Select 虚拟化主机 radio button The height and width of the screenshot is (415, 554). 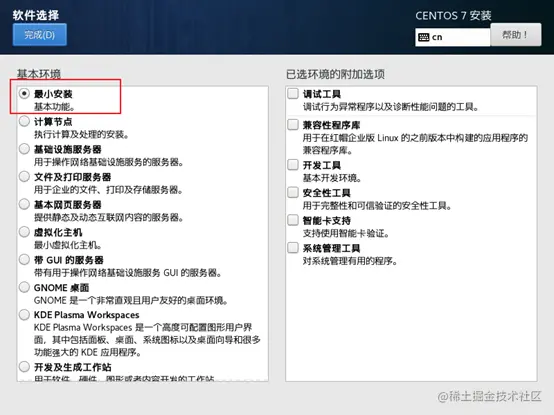pos(24,232)
